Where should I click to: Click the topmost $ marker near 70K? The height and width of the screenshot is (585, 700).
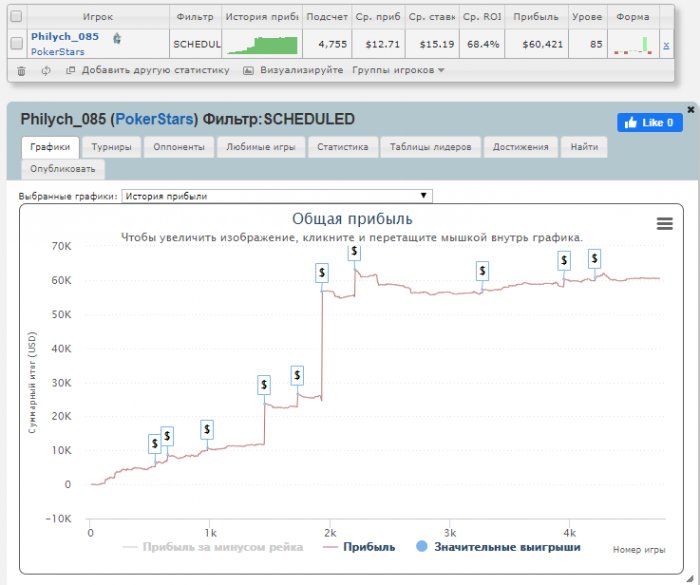click(x=354, y=252)
